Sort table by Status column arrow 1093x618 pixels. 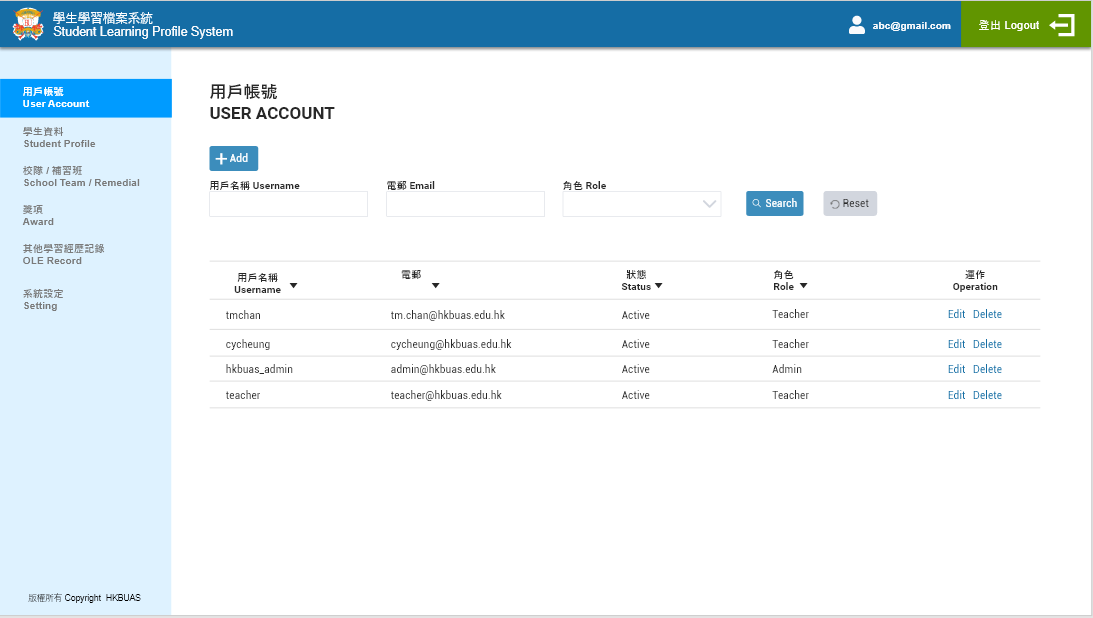[x=658, y=286]
